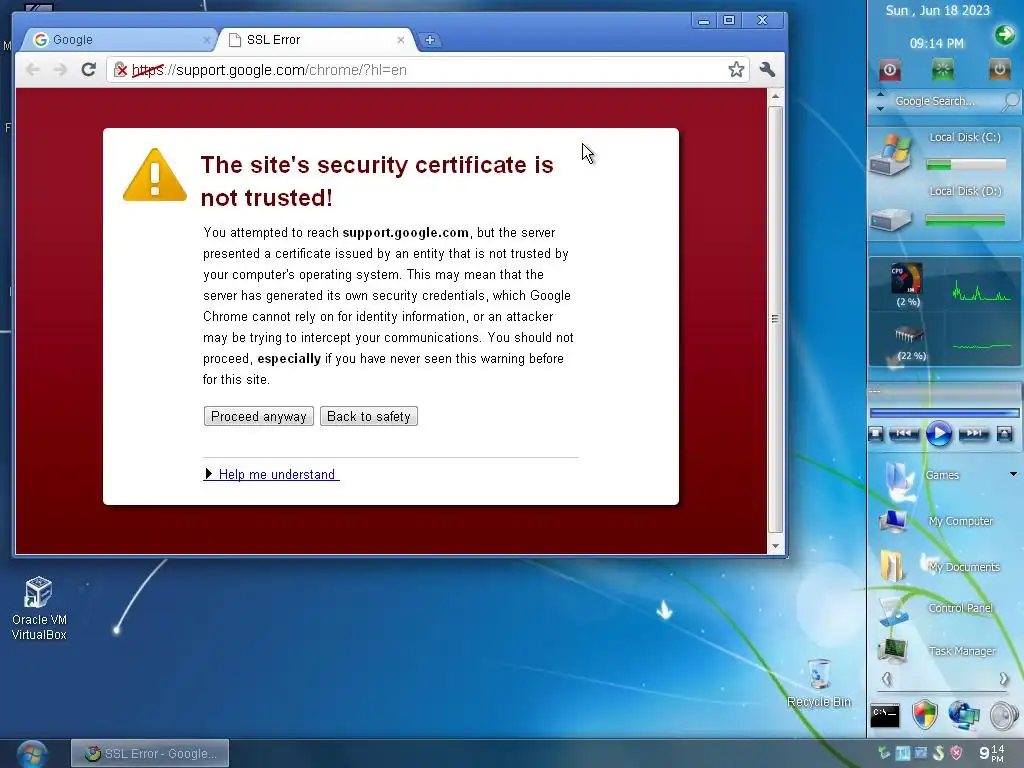Click the media player play button
The image size is (1024, 768).
click(938, 433)
